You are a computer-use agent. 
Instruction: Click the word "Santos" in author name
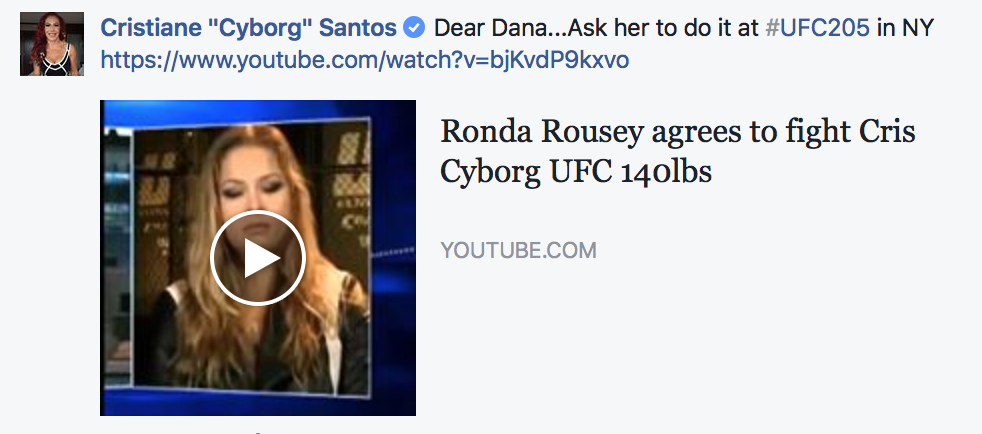pos(358,28)
